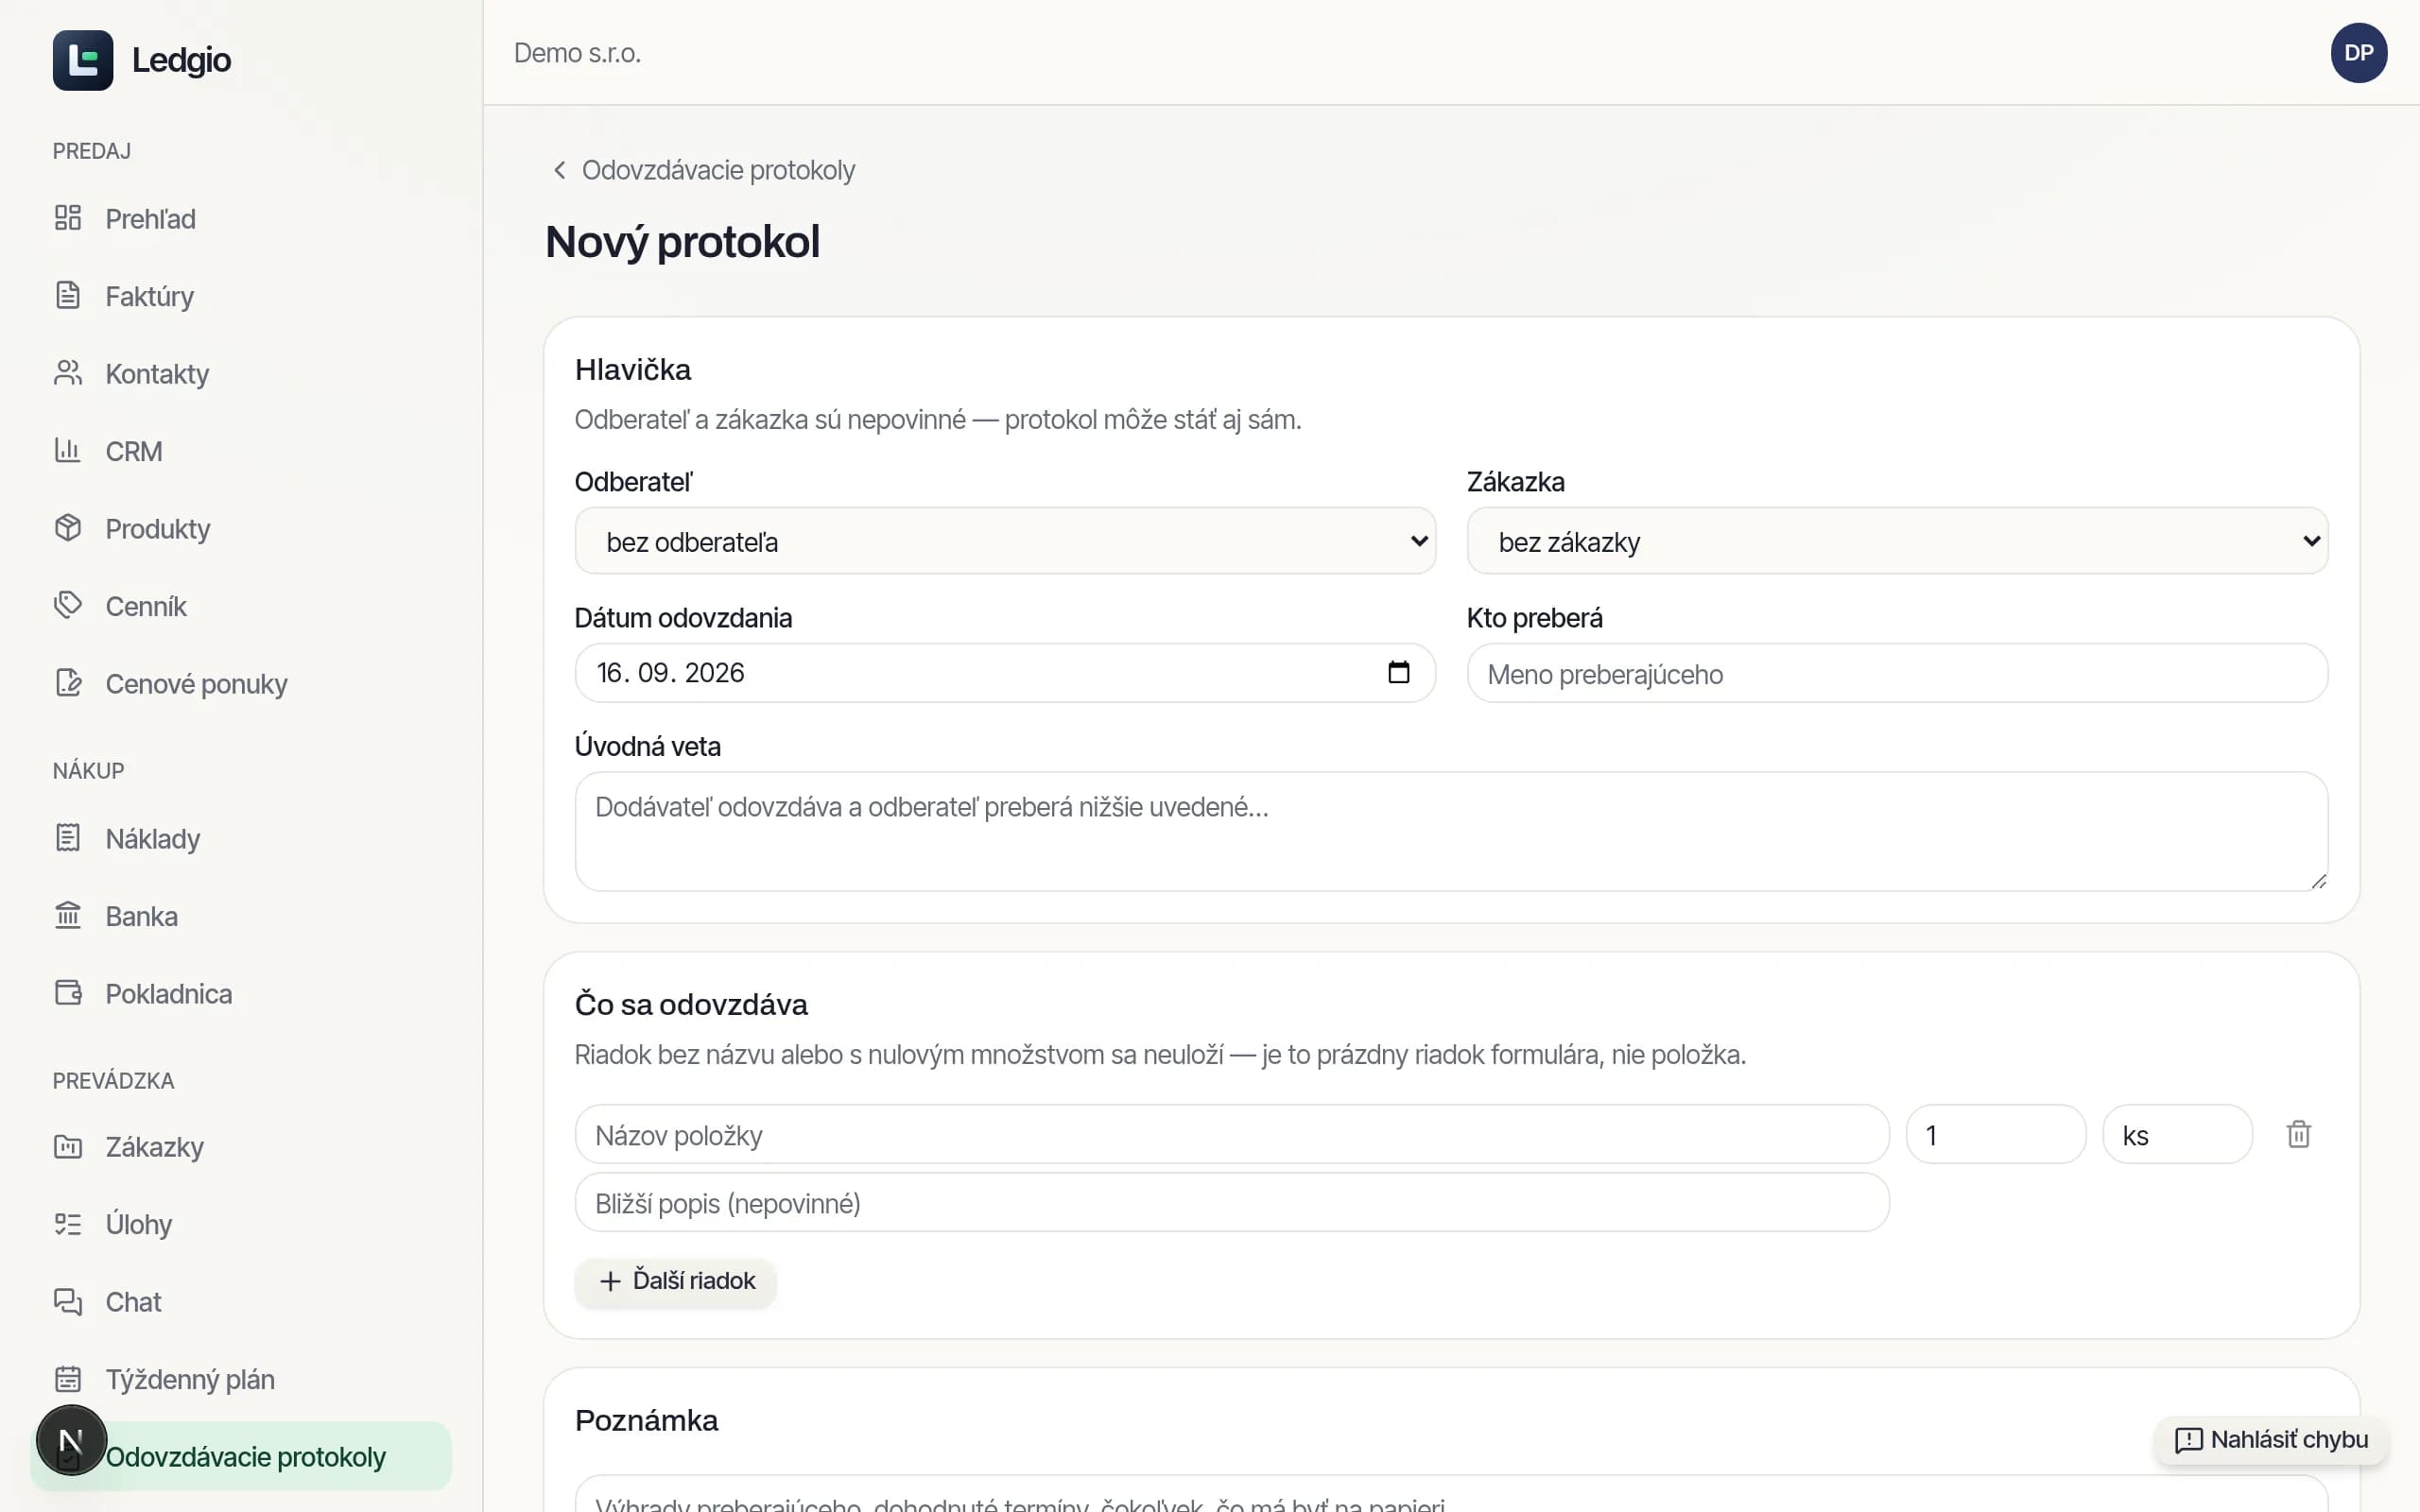The image size is (2420, 1512).
Task: Open Prehľad dashboard icon in sidebar
Action: [68, 218]
